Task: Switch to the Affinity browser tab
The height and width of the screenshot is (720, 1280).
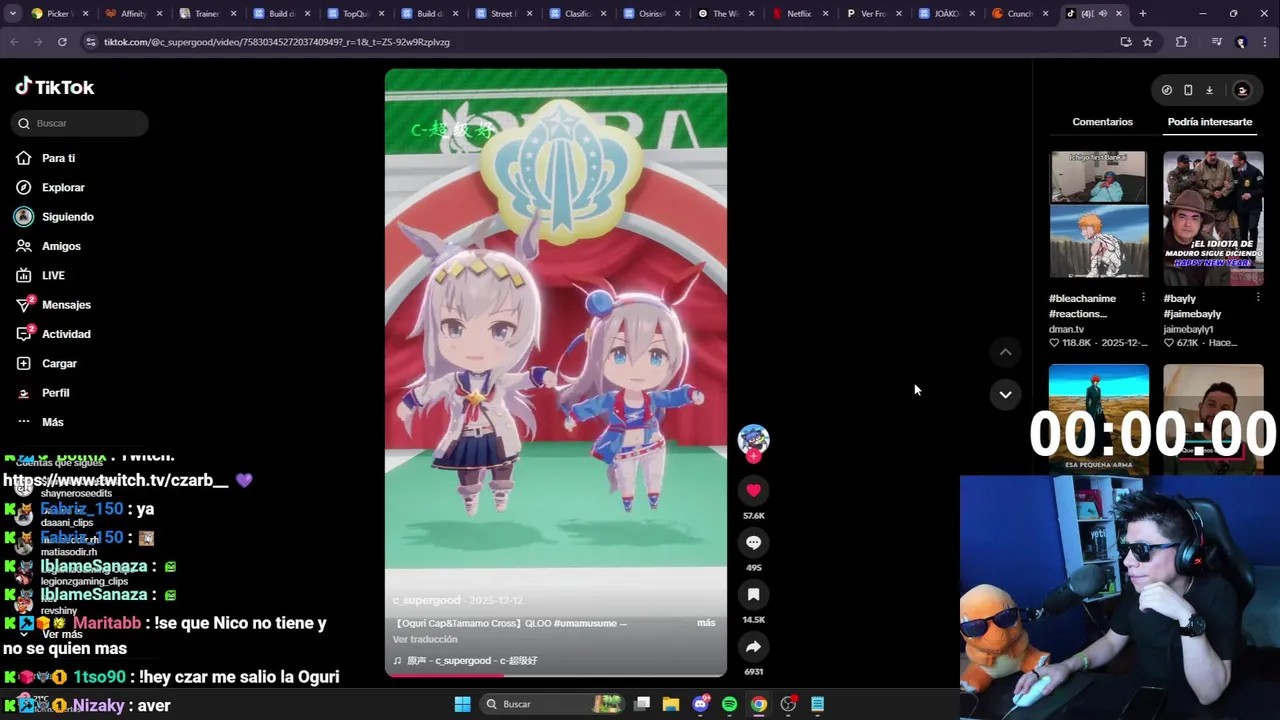Action: coord(133,14)
